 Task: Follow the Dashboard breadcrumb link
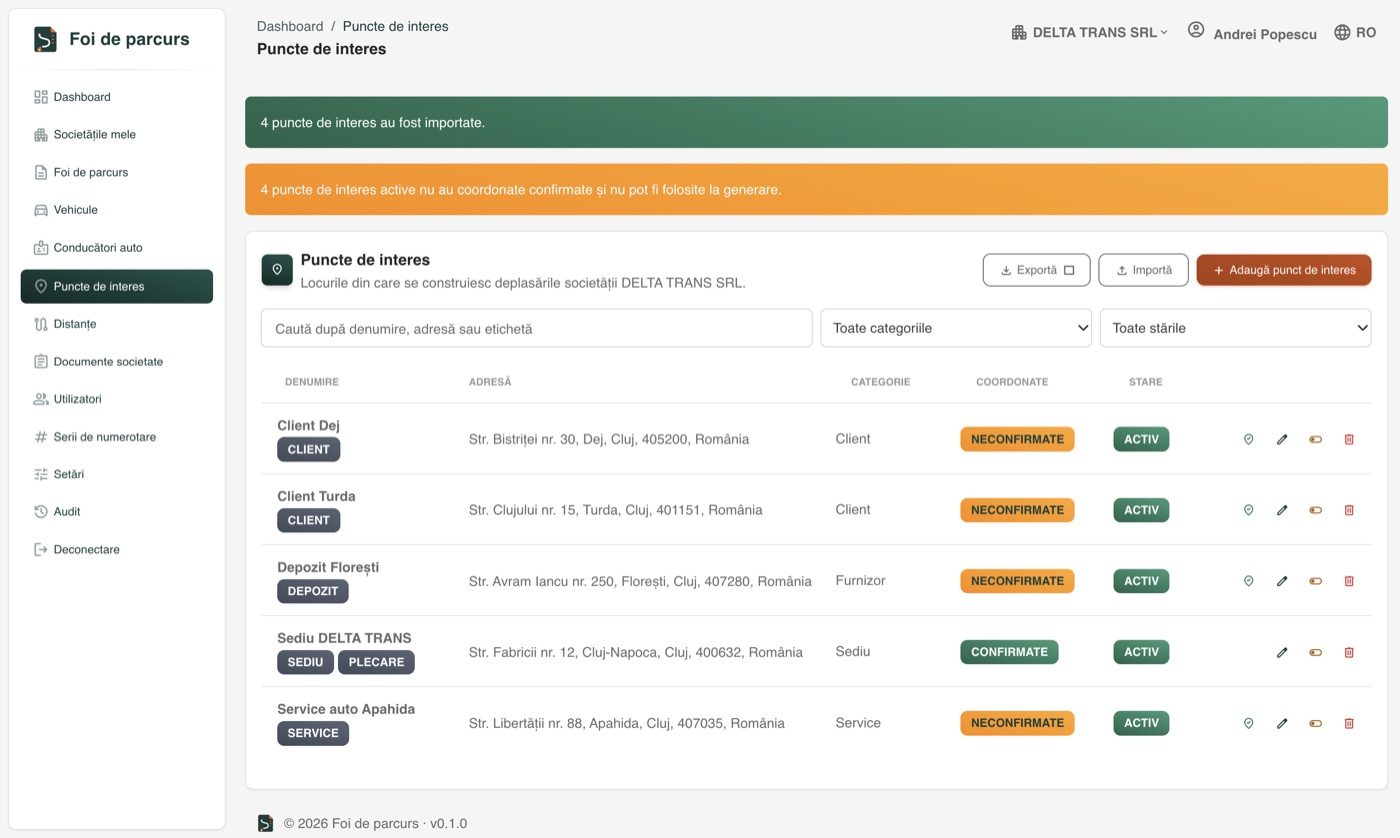[x=290, y=26]
